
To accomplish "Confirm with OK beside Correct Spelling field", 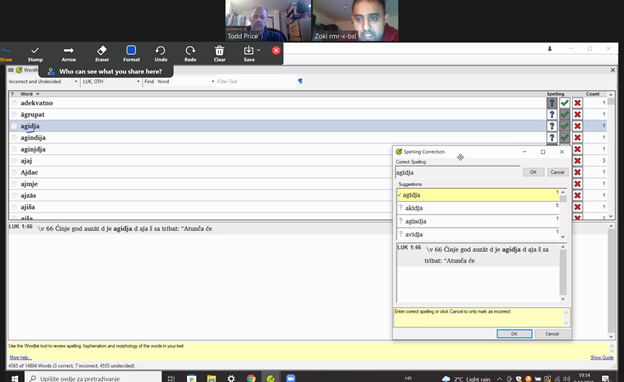I will tap(533, 172).
